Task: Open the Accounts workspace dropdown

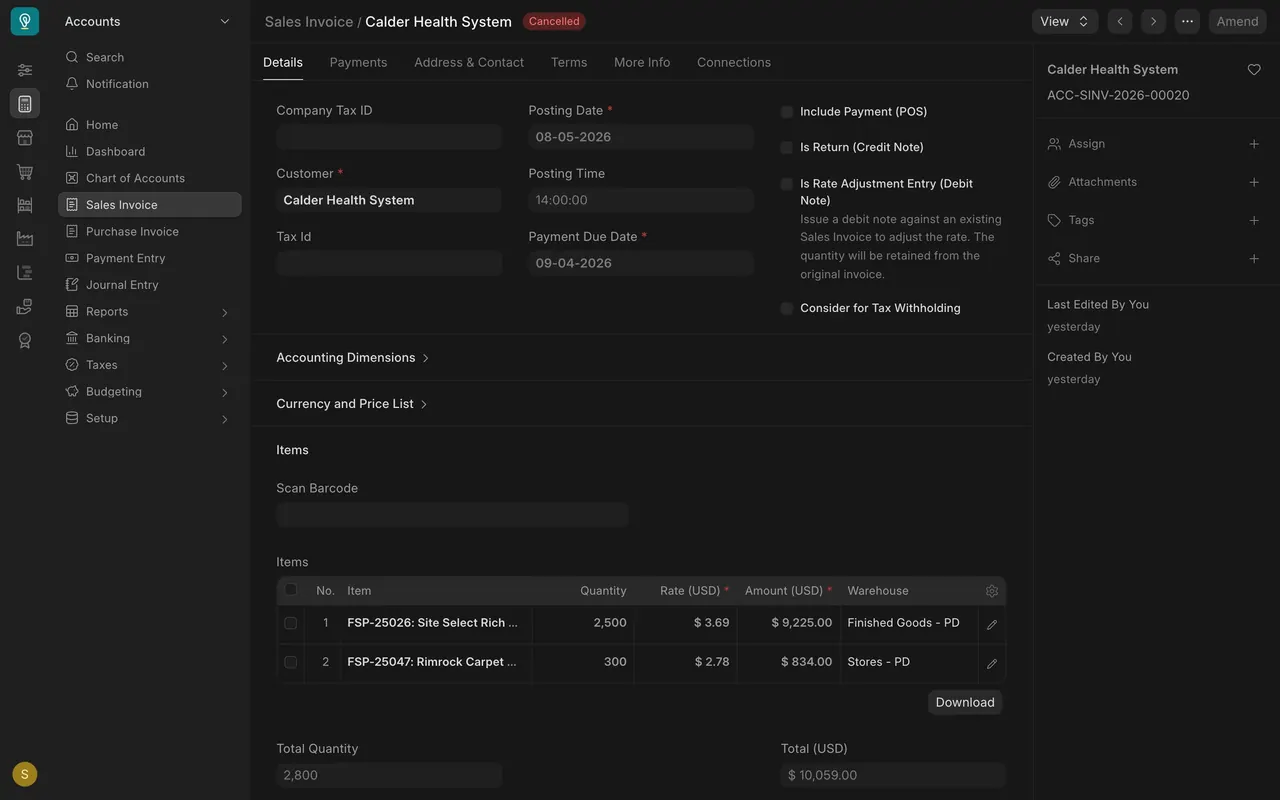Action: 148,21
